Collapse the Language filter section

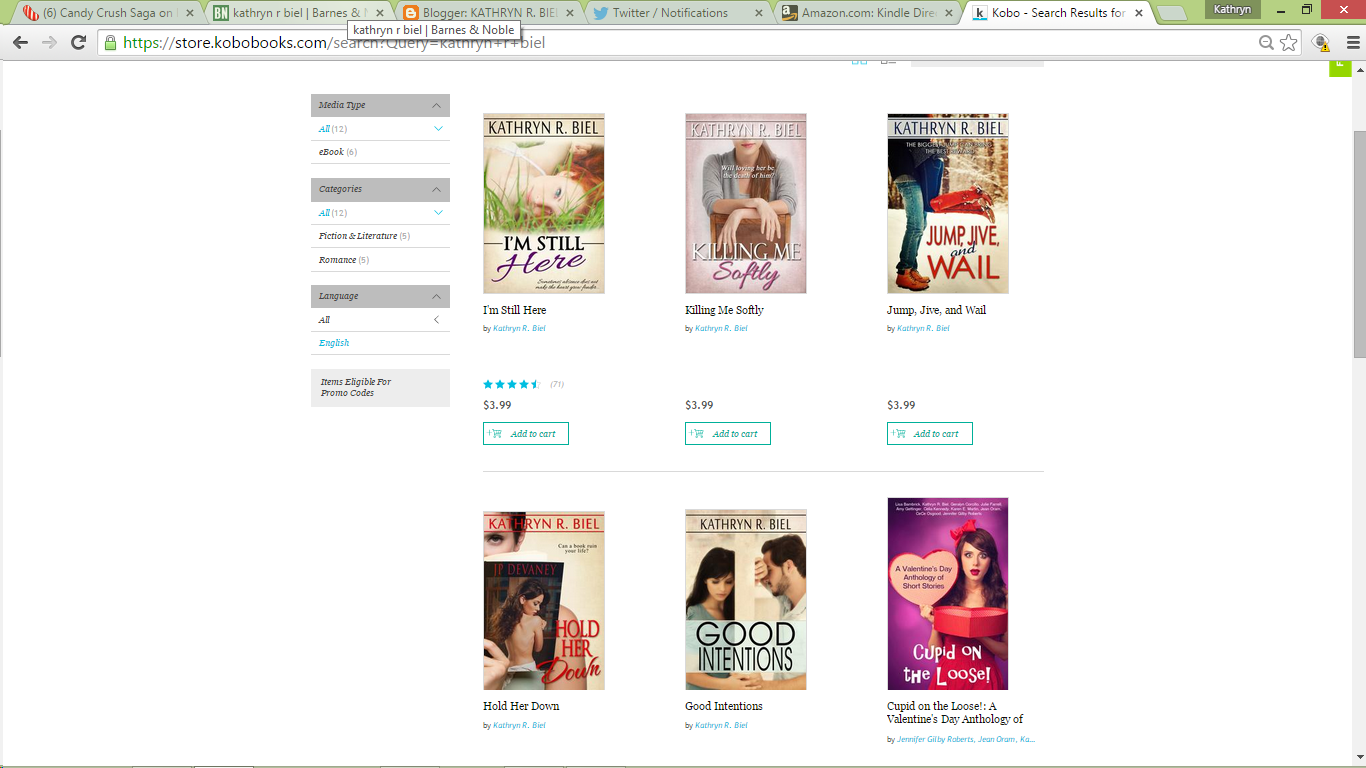(x=437, y=296)
